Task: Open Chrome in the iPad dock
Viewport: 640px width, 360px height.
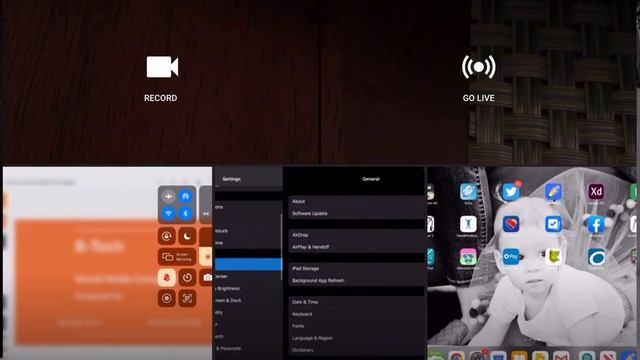Action: [457, 356]
